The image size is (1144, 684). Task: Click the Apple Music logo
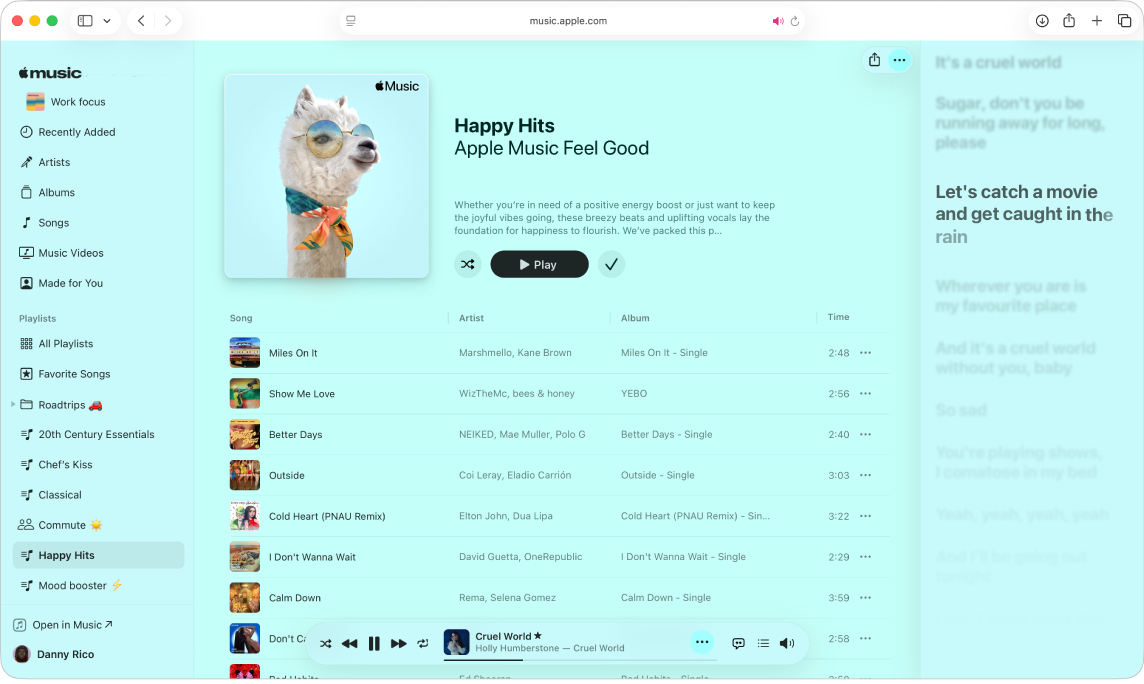[50, 73]
